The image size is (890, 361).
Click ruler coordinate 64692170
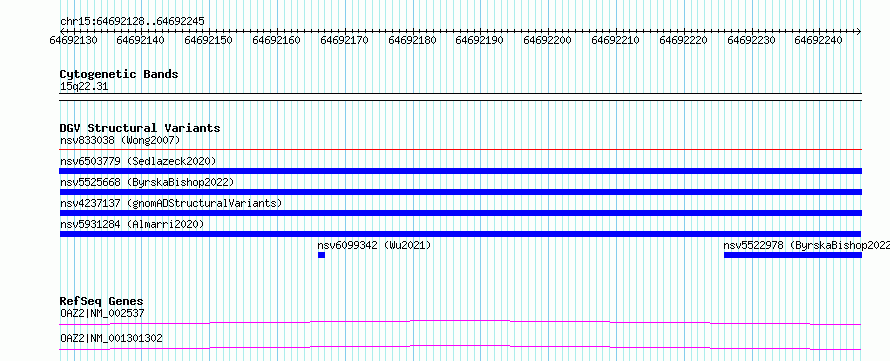pos(345,40)
